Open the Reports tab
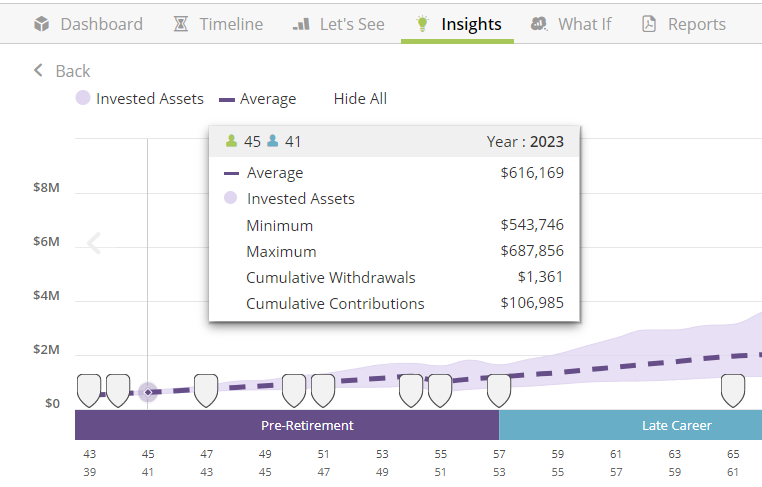Screen dimensions: 762x487 (696, 24)
